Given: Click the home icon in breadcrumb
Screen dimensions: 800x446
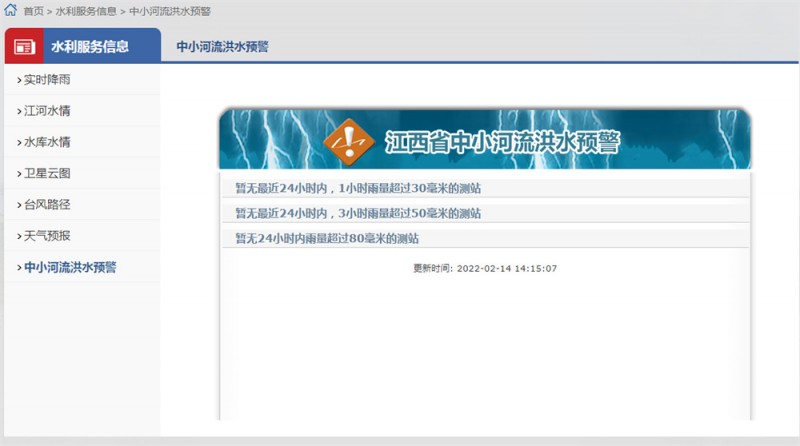Looking at the screenshot, I should 11,10.
